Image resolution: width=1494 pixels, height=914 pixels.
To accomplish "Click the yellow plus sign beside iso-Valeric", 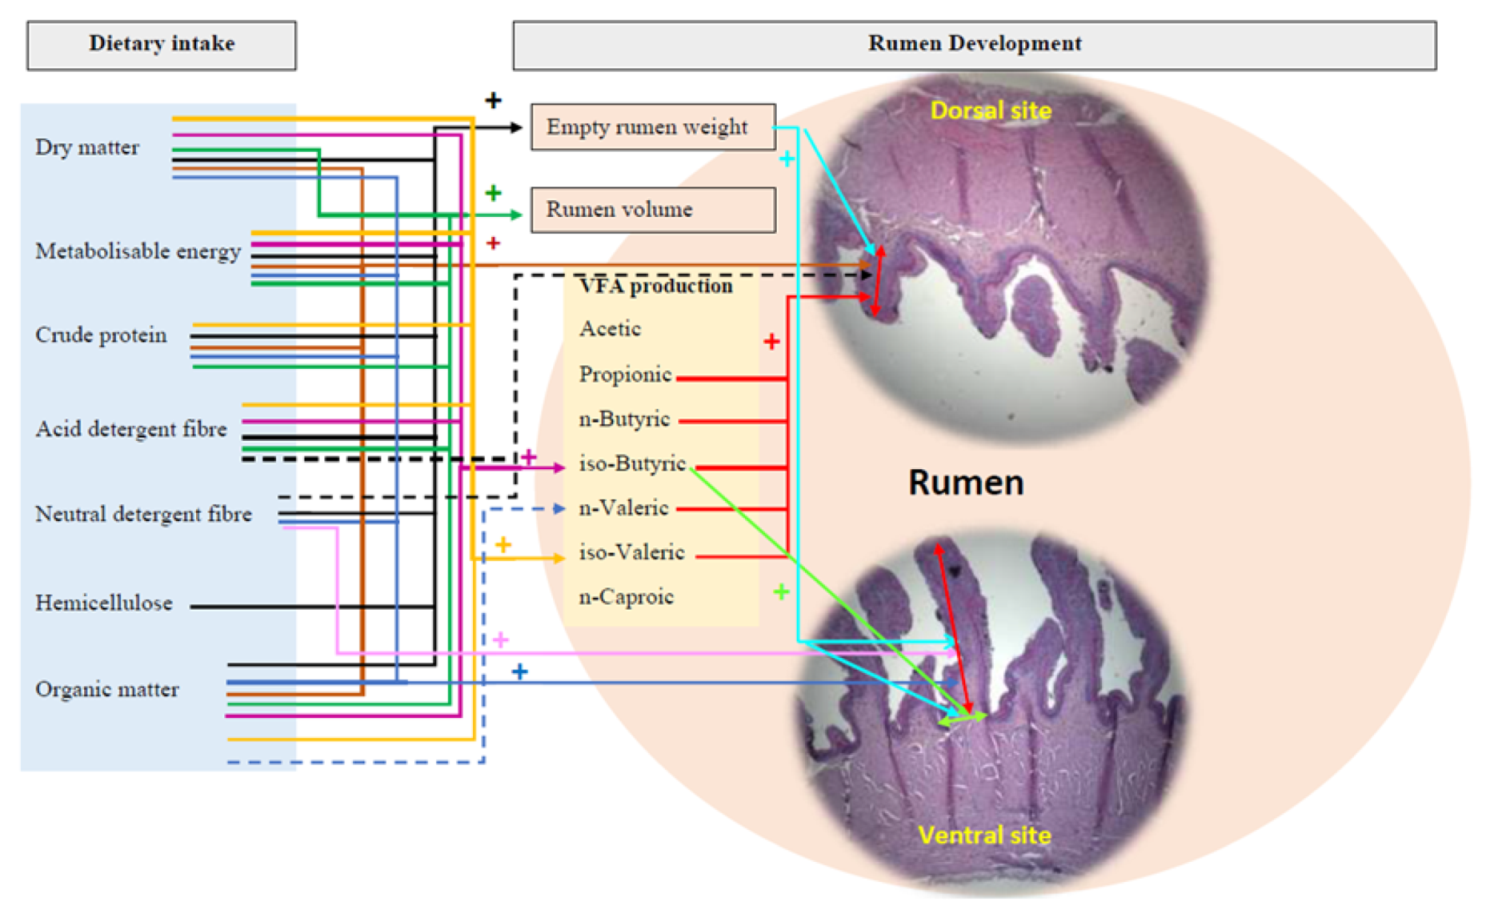I will [x=503, y=545].
